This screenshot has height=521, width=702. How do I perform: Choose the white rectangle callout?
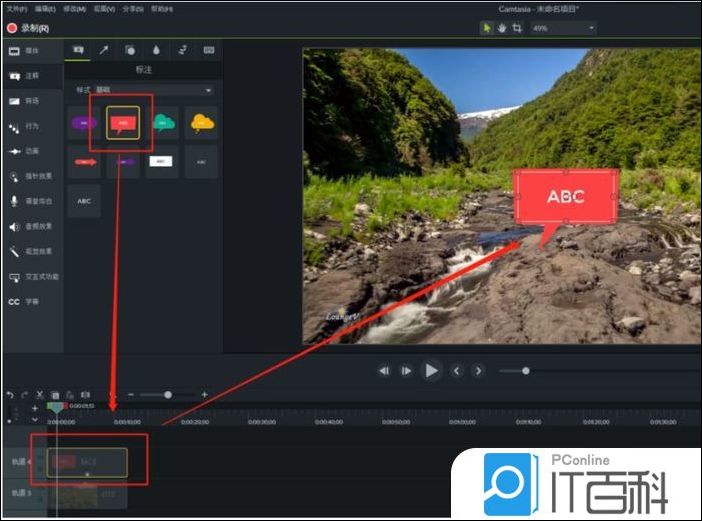tap(162, 162)
